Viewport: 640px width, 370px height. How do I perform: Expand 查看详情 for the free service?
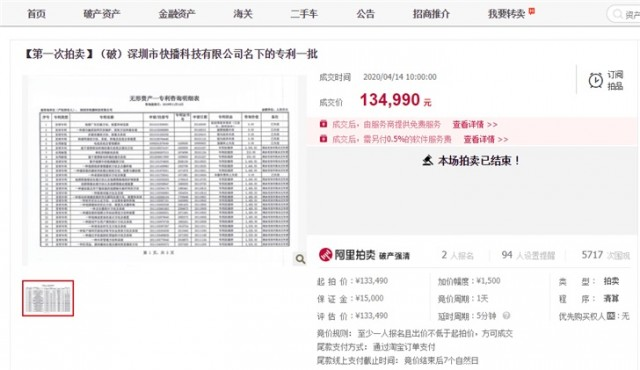(x=475, y=124)
